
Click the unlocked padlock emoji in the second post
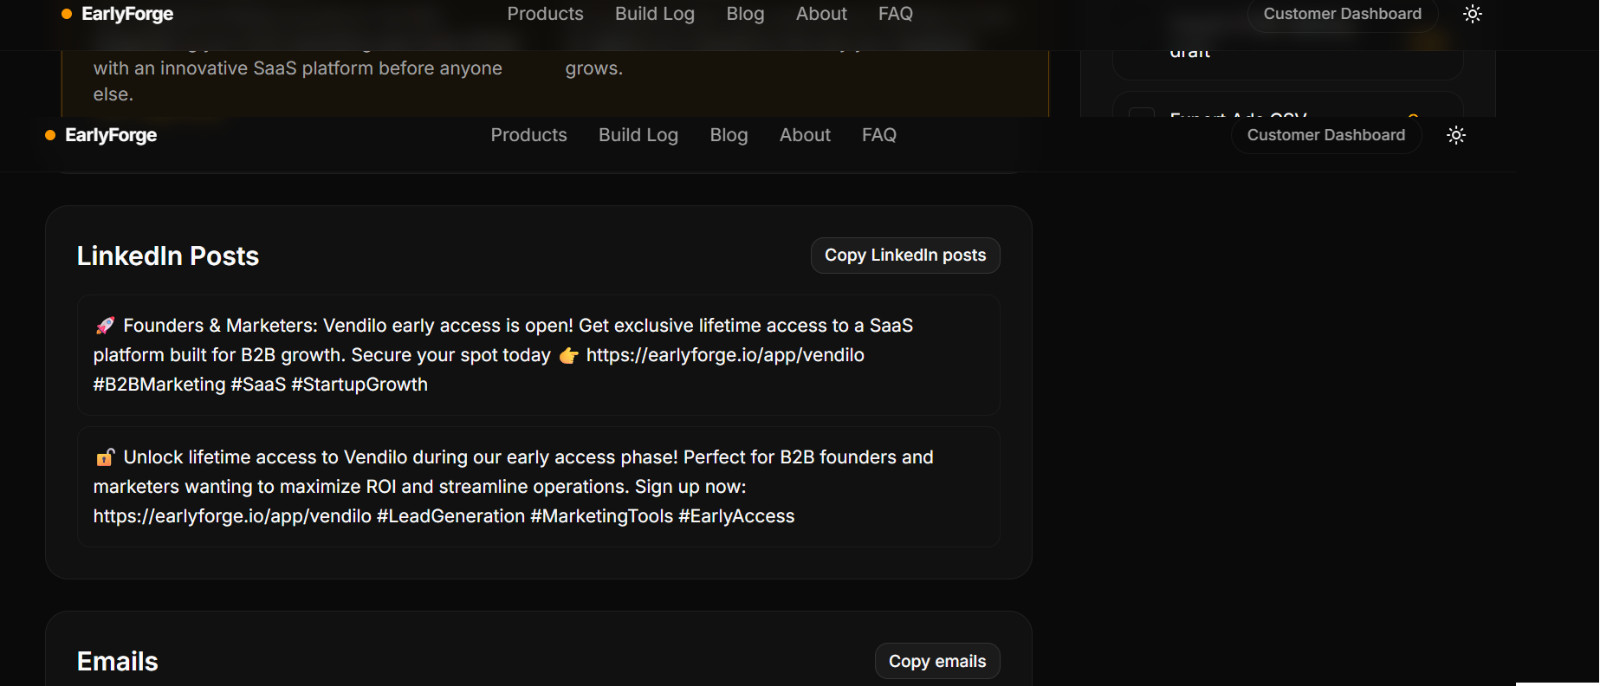point(105,457)
